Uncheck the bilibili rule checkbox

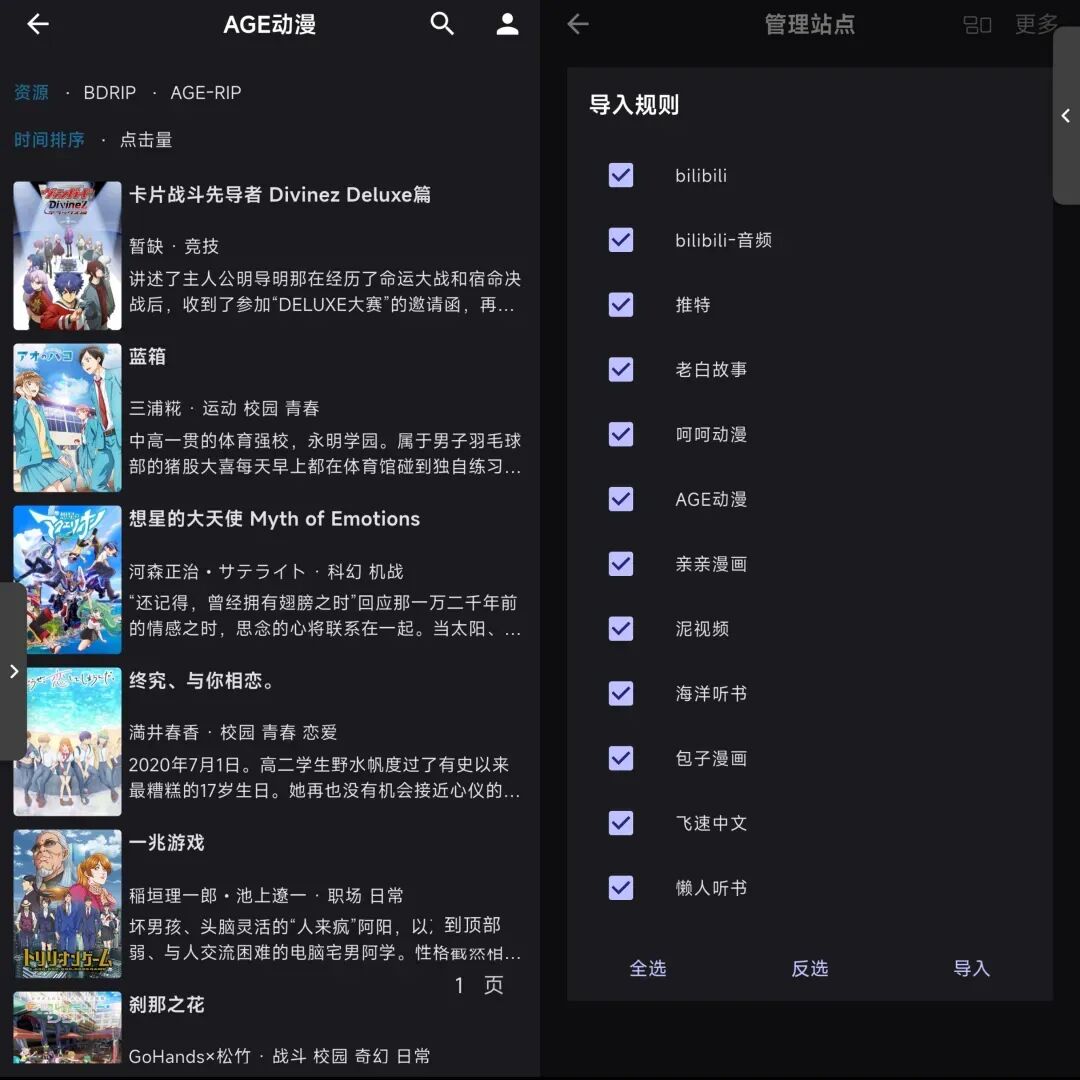(x=621, y=175)
